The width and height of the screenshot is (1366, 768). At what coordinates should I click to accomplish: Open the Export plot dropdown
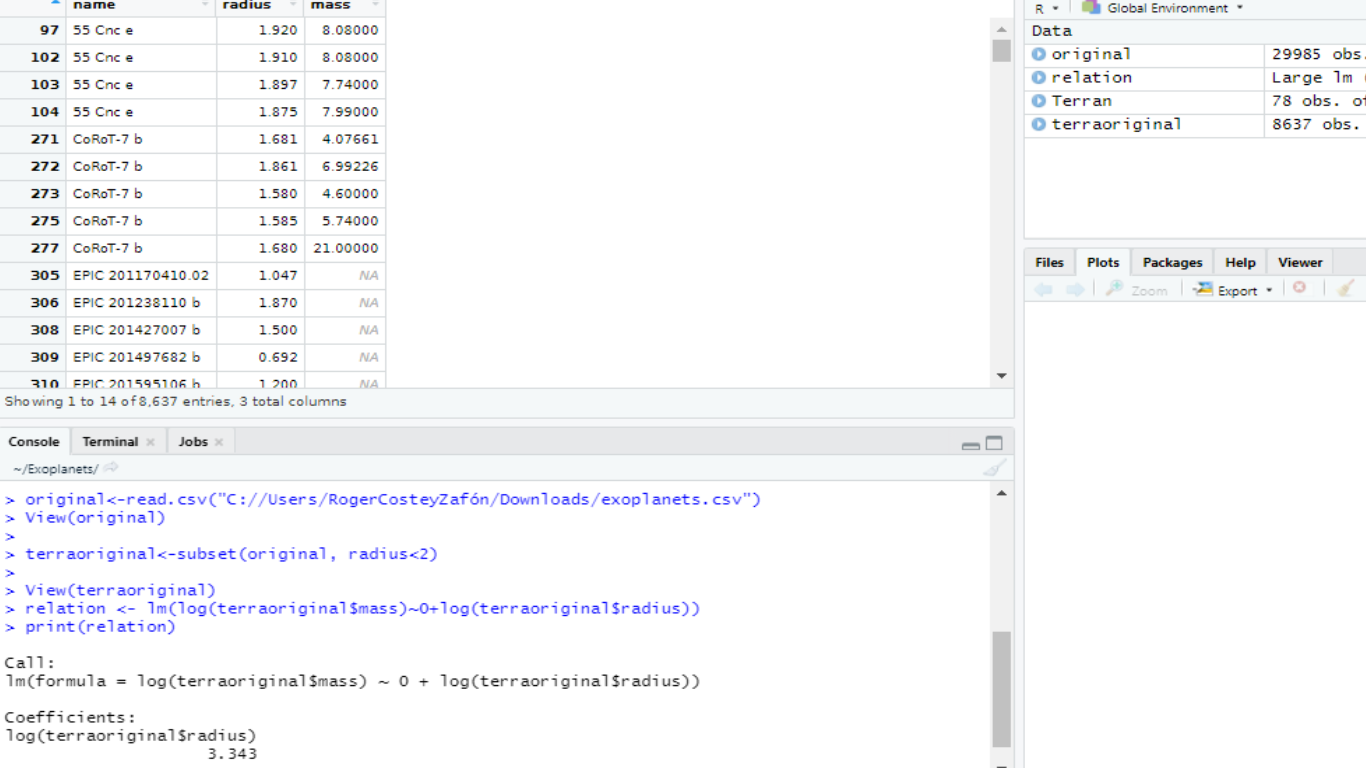point(1233,290)
